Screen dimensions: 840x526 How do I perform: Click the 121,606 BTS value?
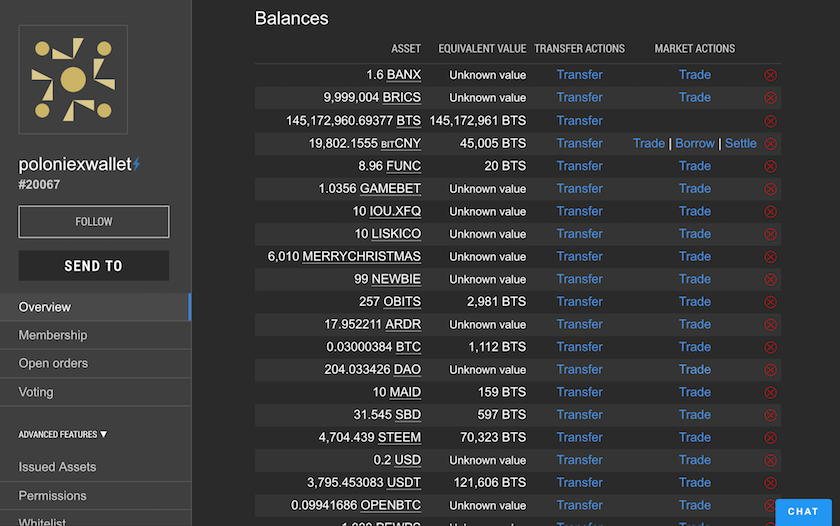point(490,483)
